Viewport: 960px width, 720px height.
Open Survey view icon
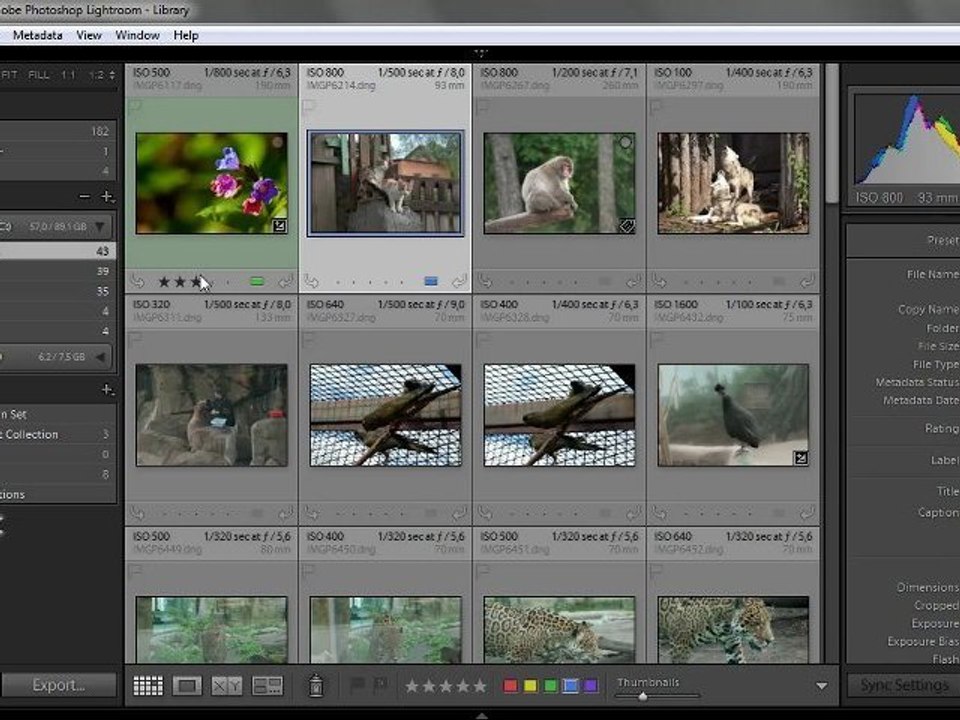pyautogui.click(x=267, y=686)
